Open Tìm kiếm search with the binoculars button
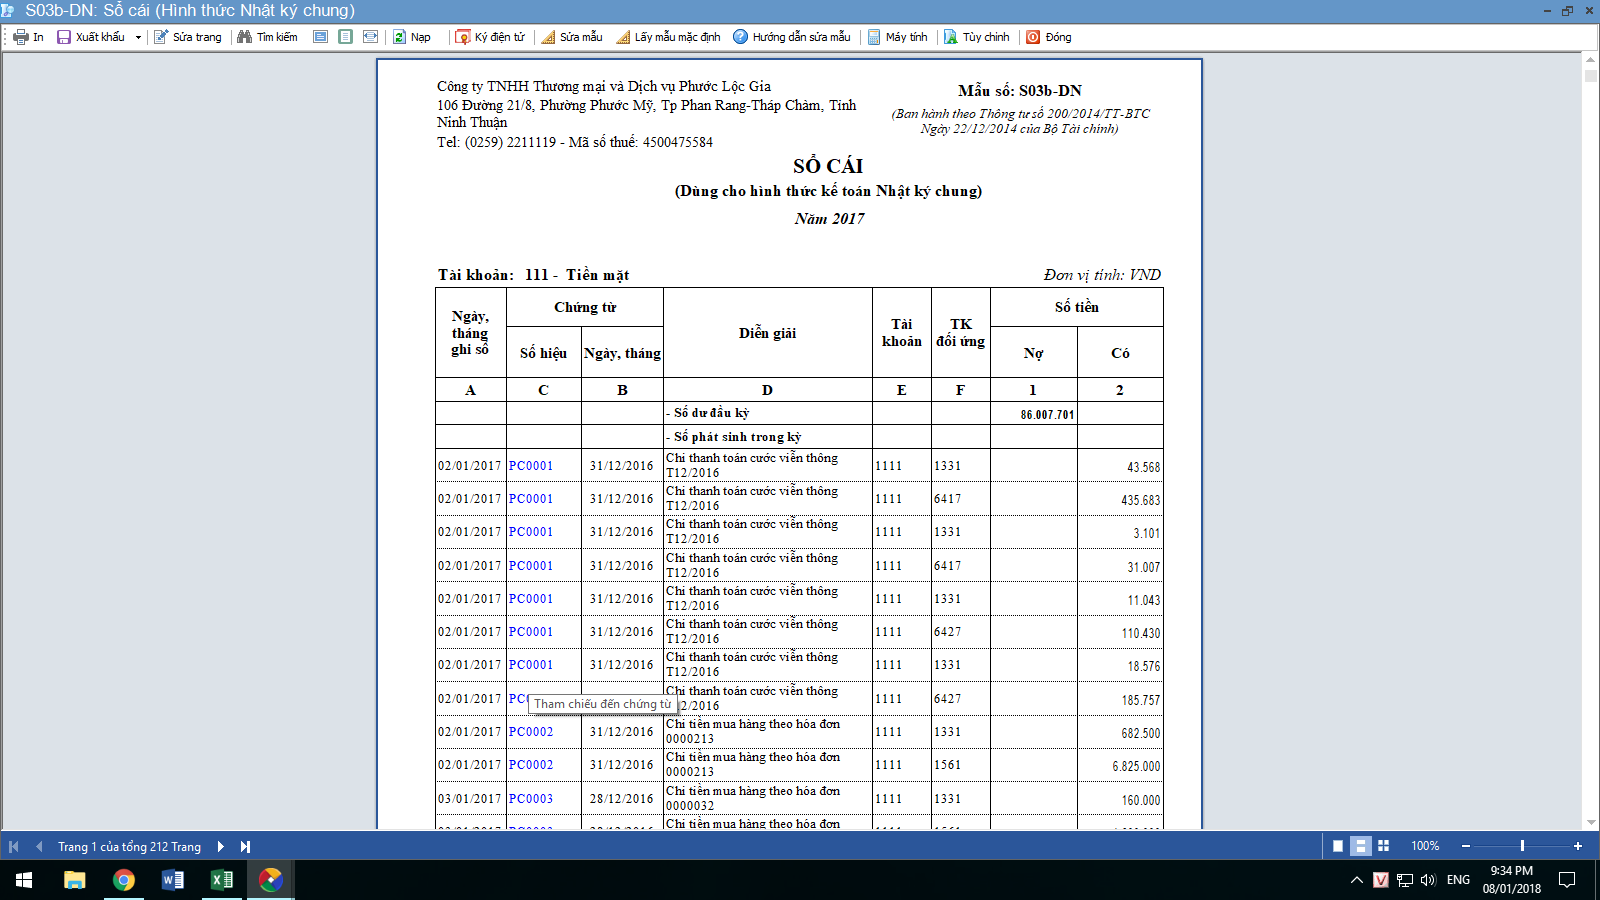Screen dimensions: 1600x900 tap(267, 37)
